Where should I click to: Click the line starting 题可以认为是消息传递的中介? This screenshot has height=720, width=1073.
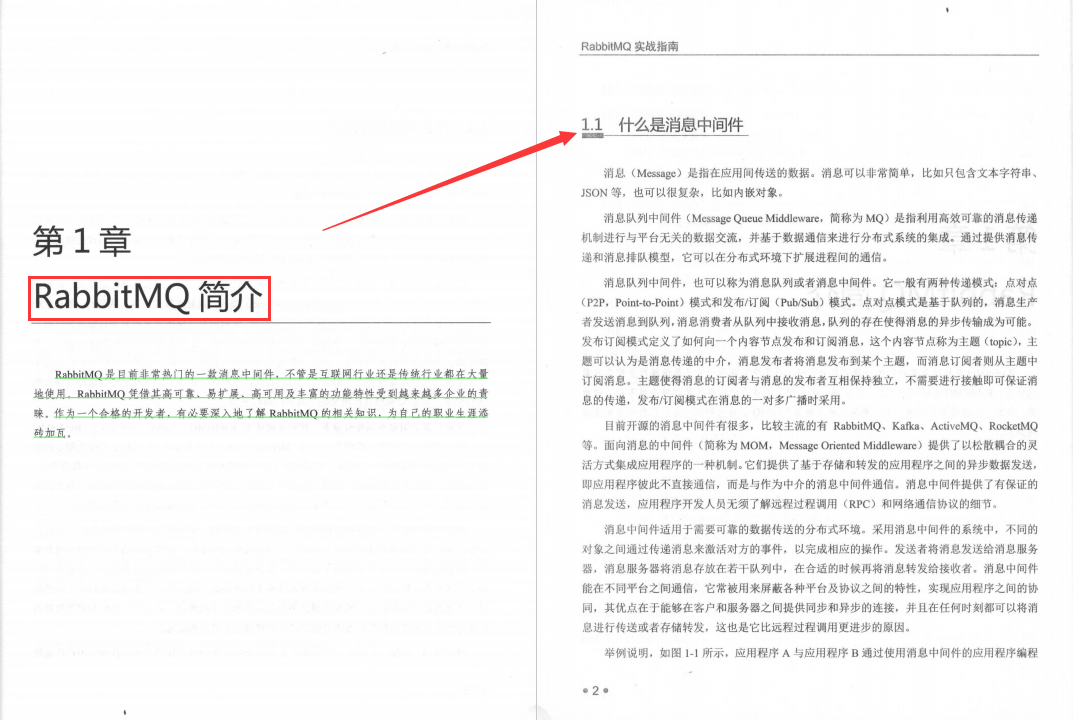pyautogui.click(x=810, y=361)
